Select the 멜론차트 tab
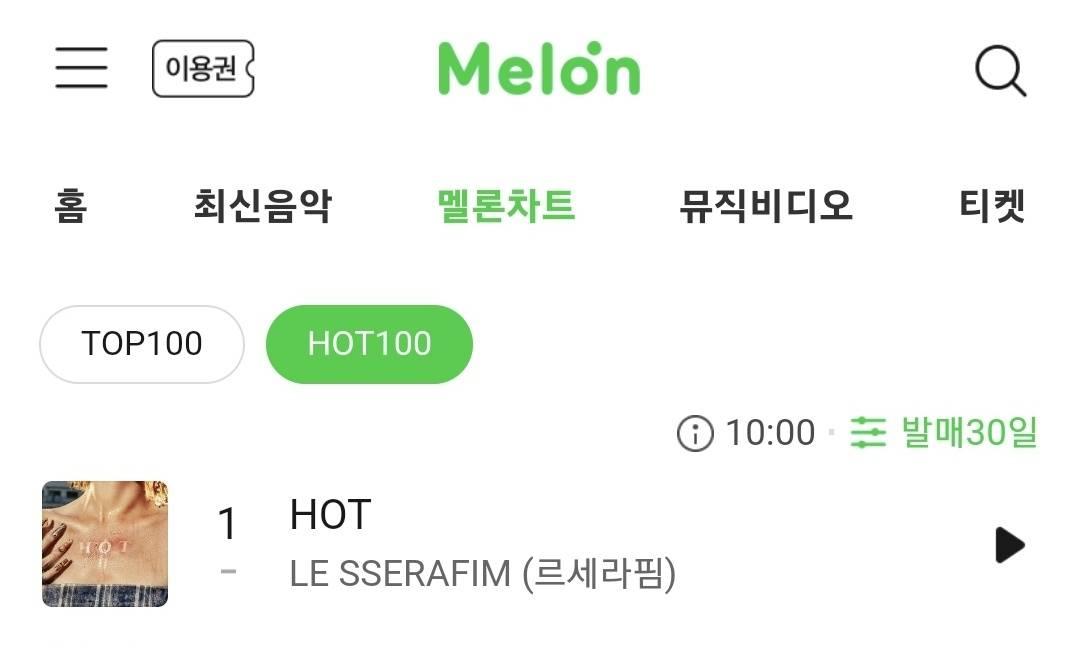 506,206
